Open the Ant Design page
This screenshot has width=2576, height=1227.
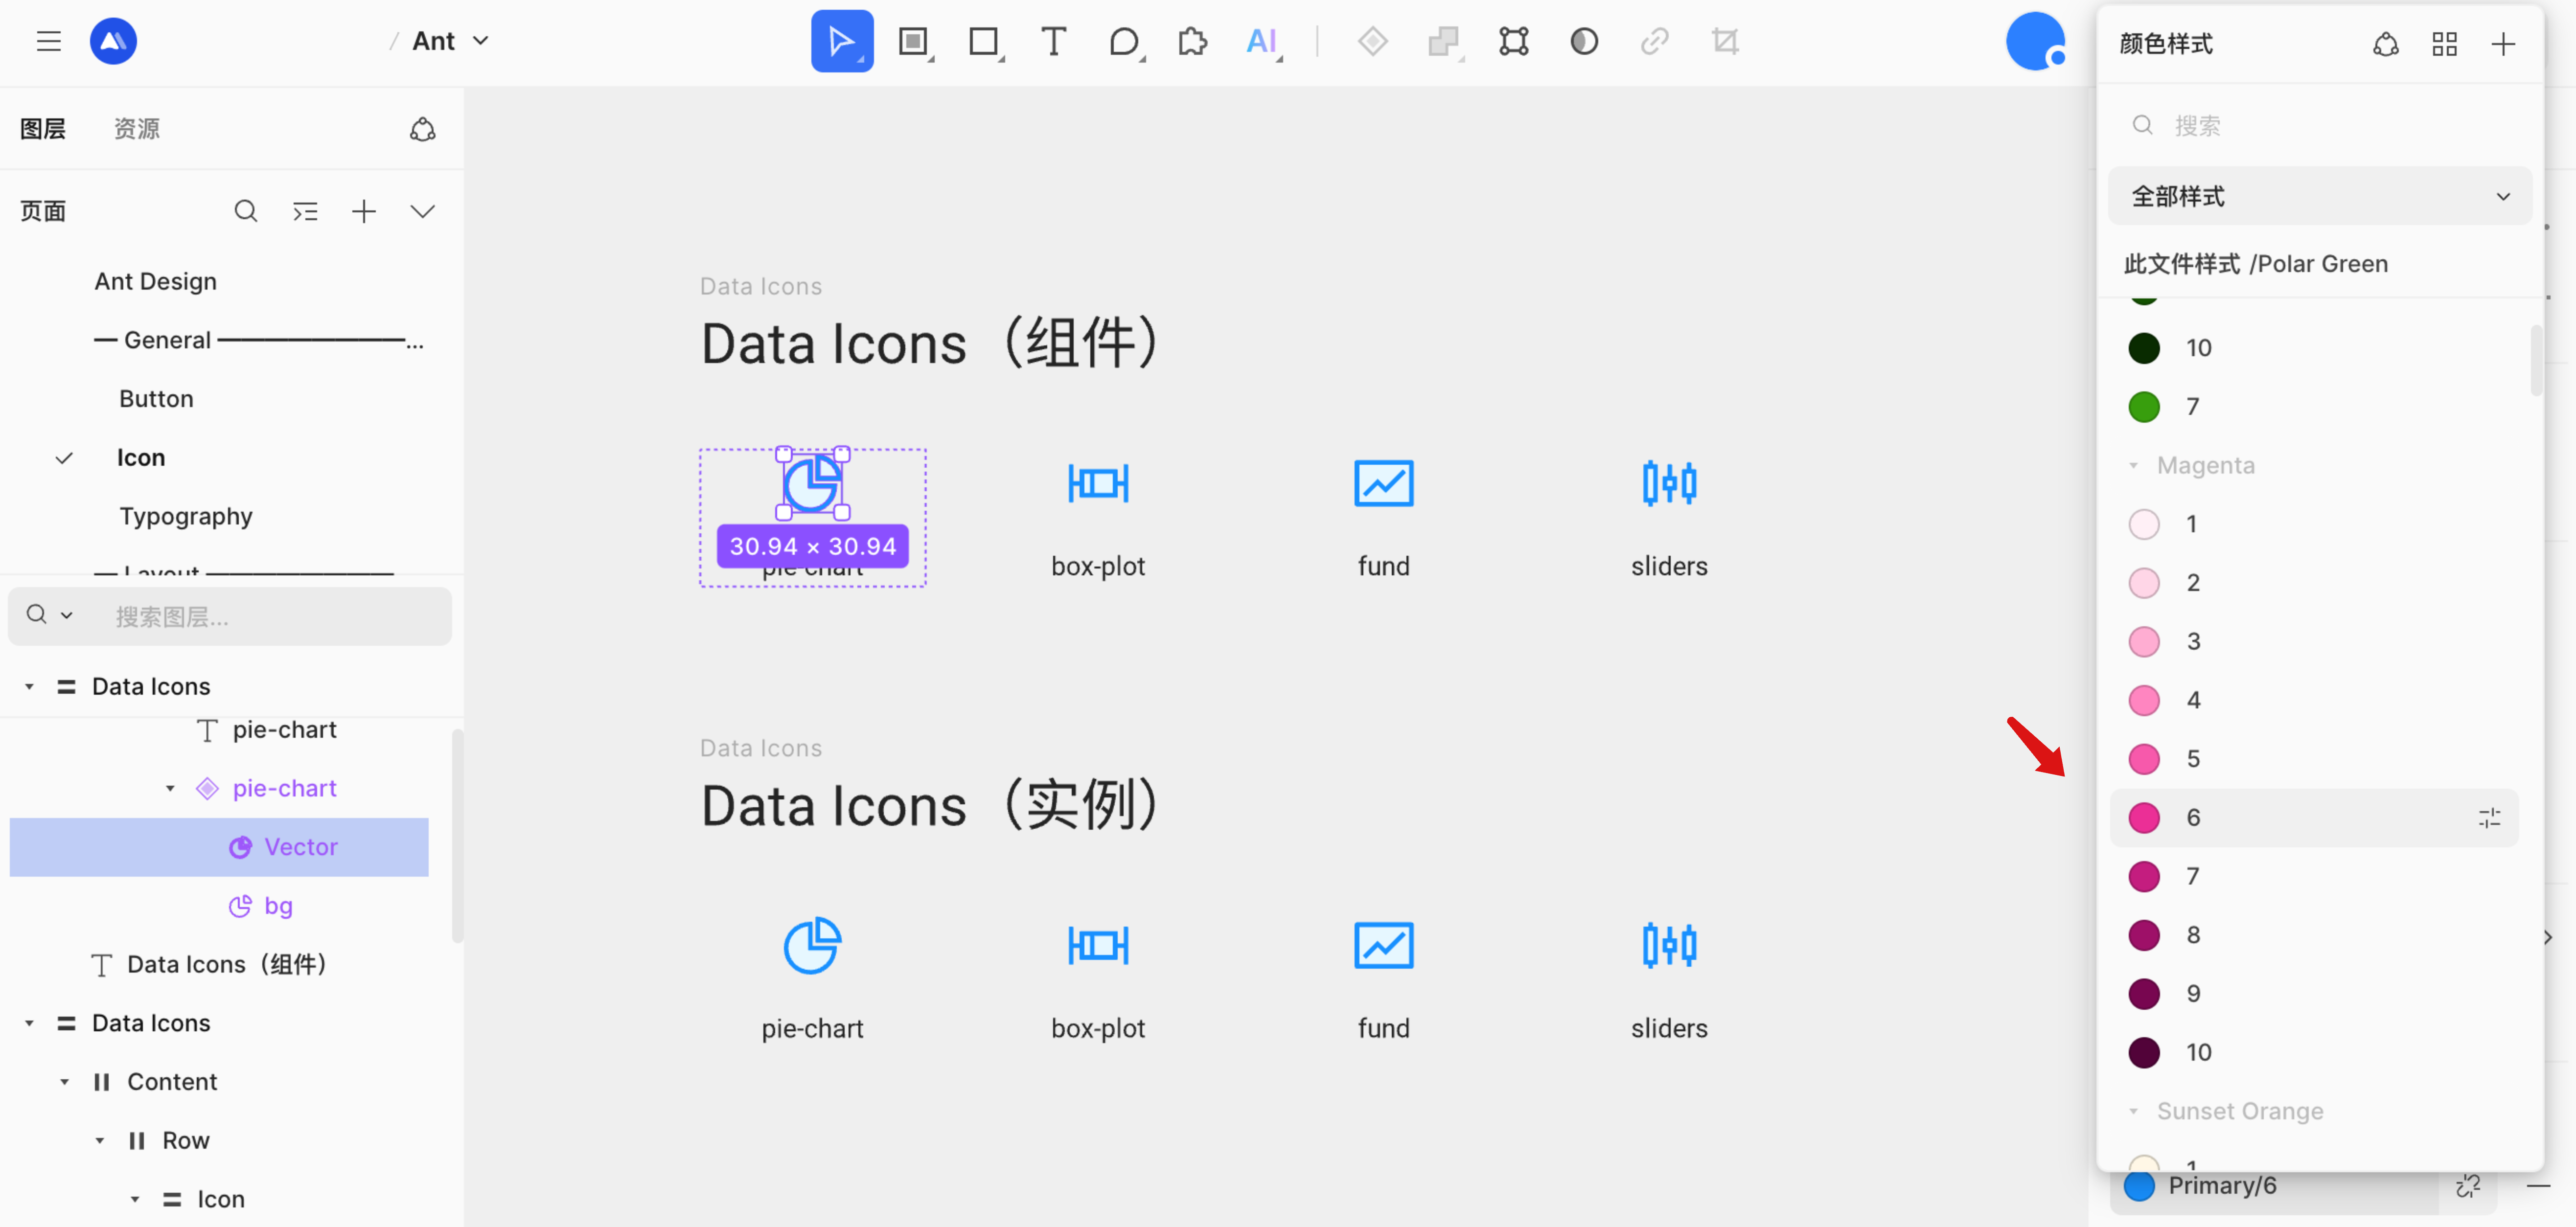pyautogui.click(x=156, y=281)
